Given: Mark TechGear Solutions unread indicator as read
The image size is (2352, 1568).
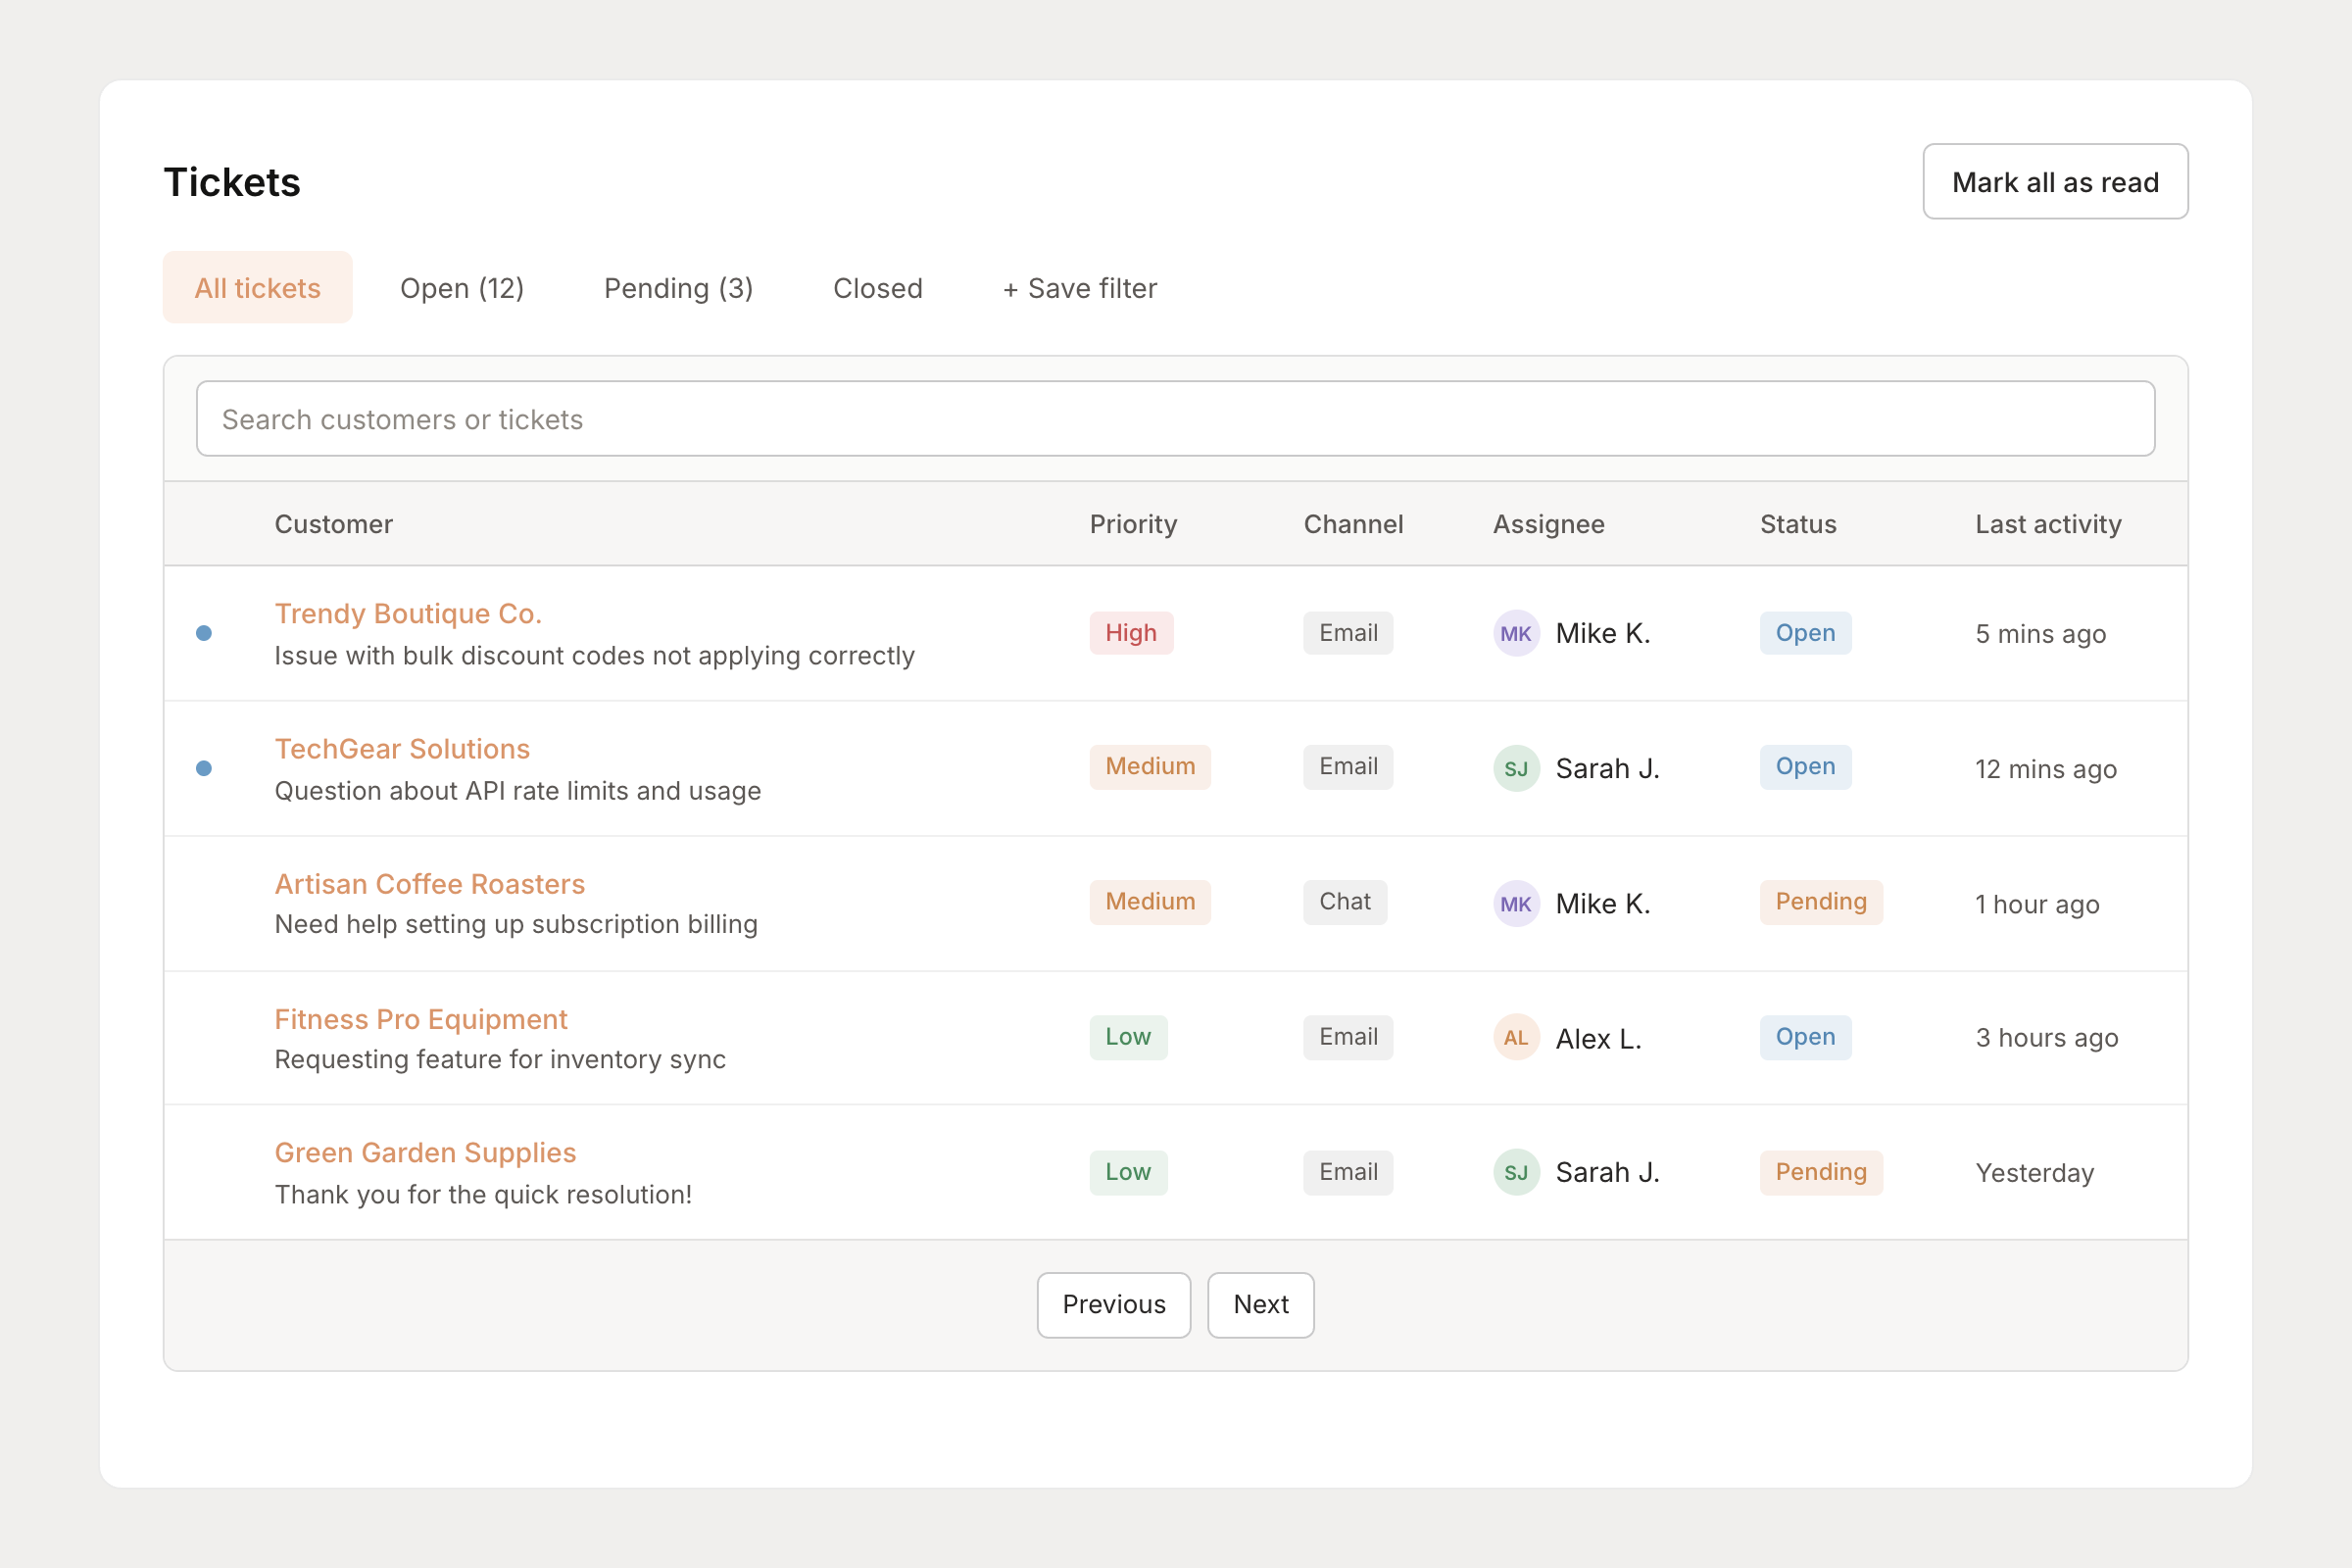Looking at the screenshot, I should (x=205, y=768).
